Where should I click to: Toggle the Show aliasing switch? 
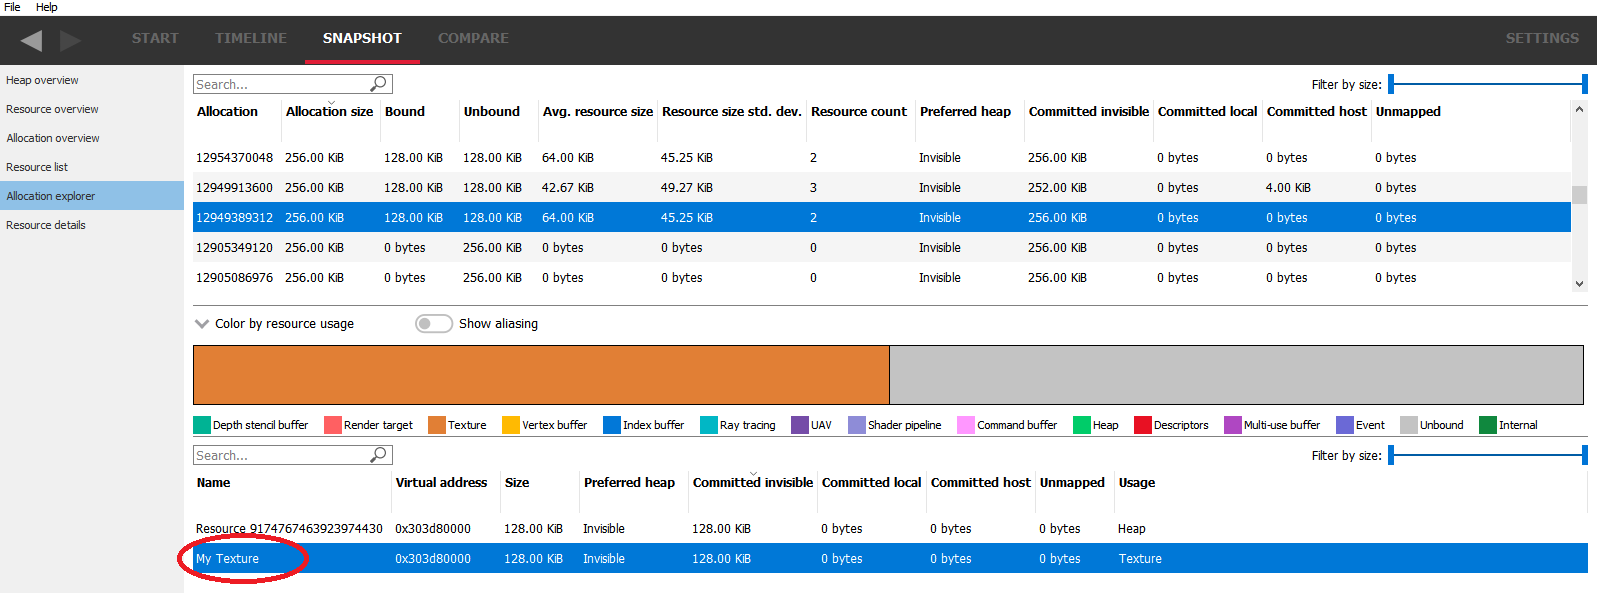coord(434,323)
